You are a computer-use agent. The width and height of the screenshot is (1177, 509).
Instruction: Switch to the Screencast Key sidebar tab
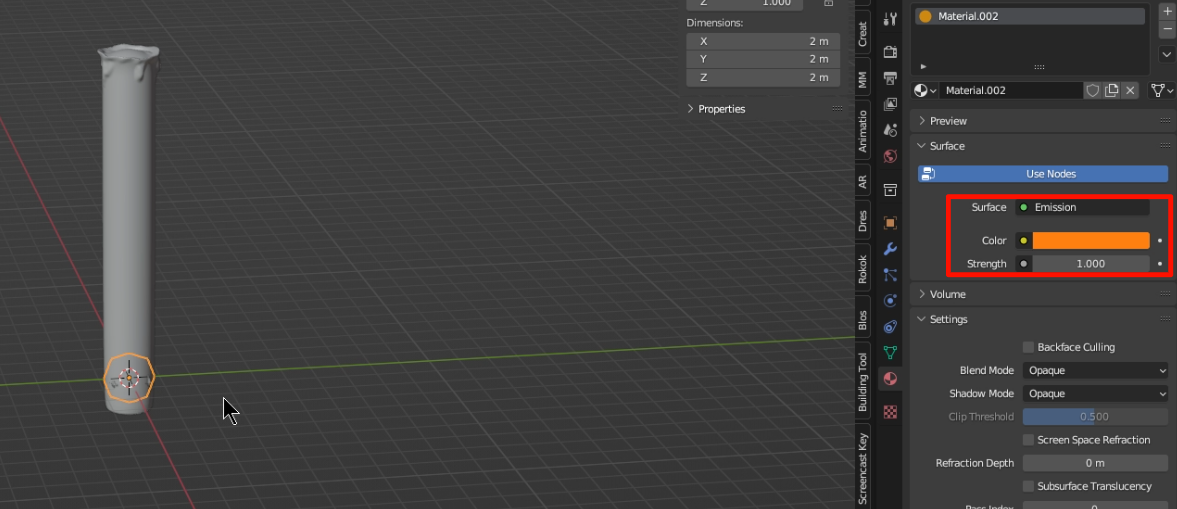pyautogui.click(x=862, y=465)
